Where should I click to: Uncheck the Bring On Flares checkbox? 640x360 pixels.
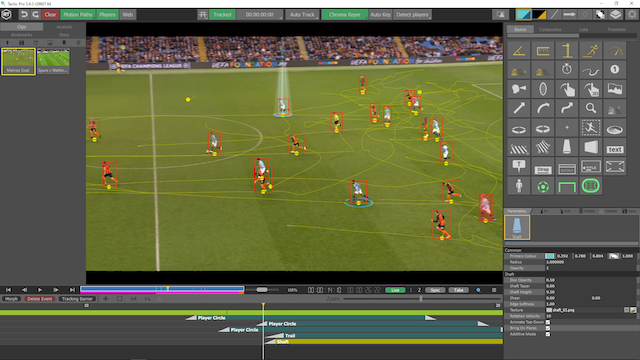coord(548,328)
